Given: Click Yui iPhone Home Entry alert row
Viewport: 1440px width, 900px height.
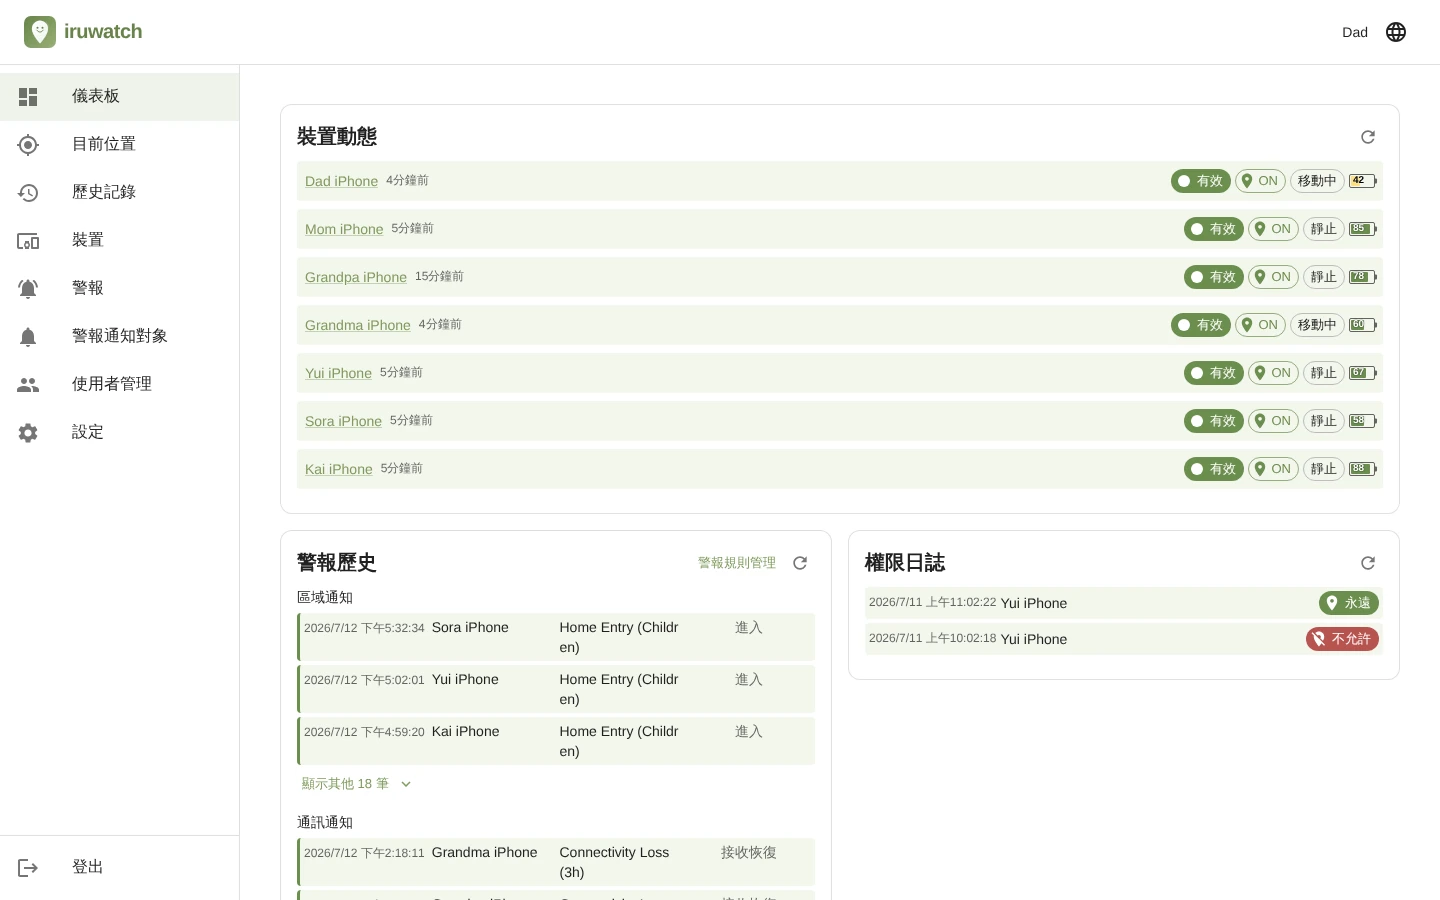Looking at the screenshot, I should point(556,689).
